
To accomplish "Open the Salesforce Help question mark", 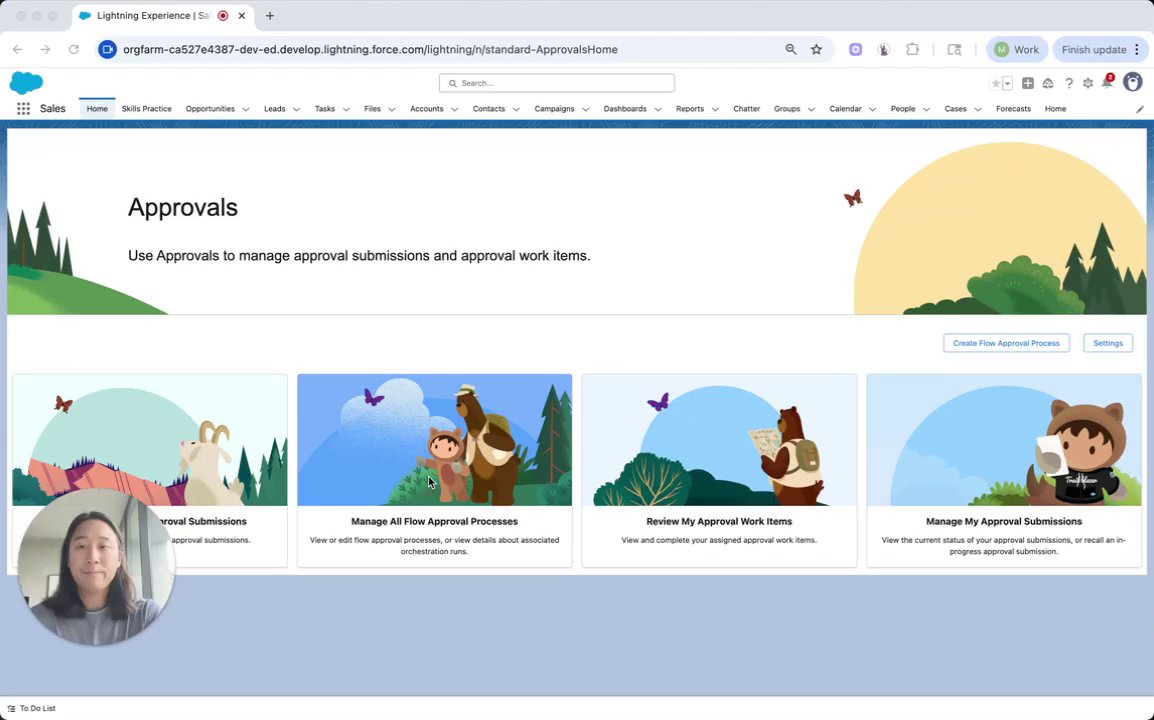I will (1069, 83).
